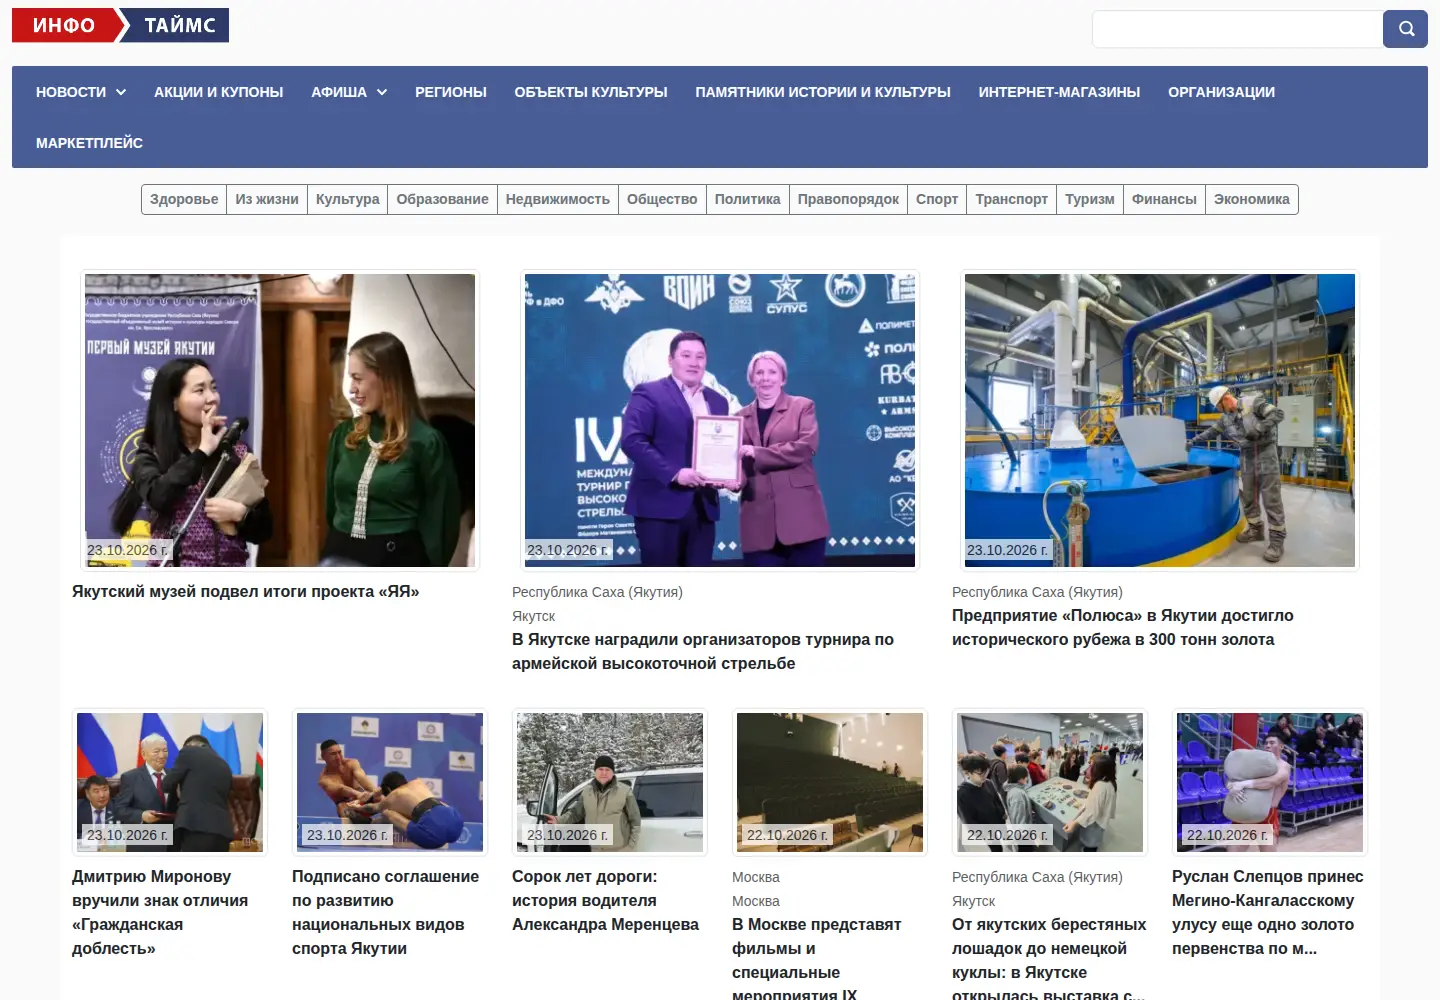
Task: Read 'Дмитрию Миронову вручили знак отличия' article
Action: (160, 912)
